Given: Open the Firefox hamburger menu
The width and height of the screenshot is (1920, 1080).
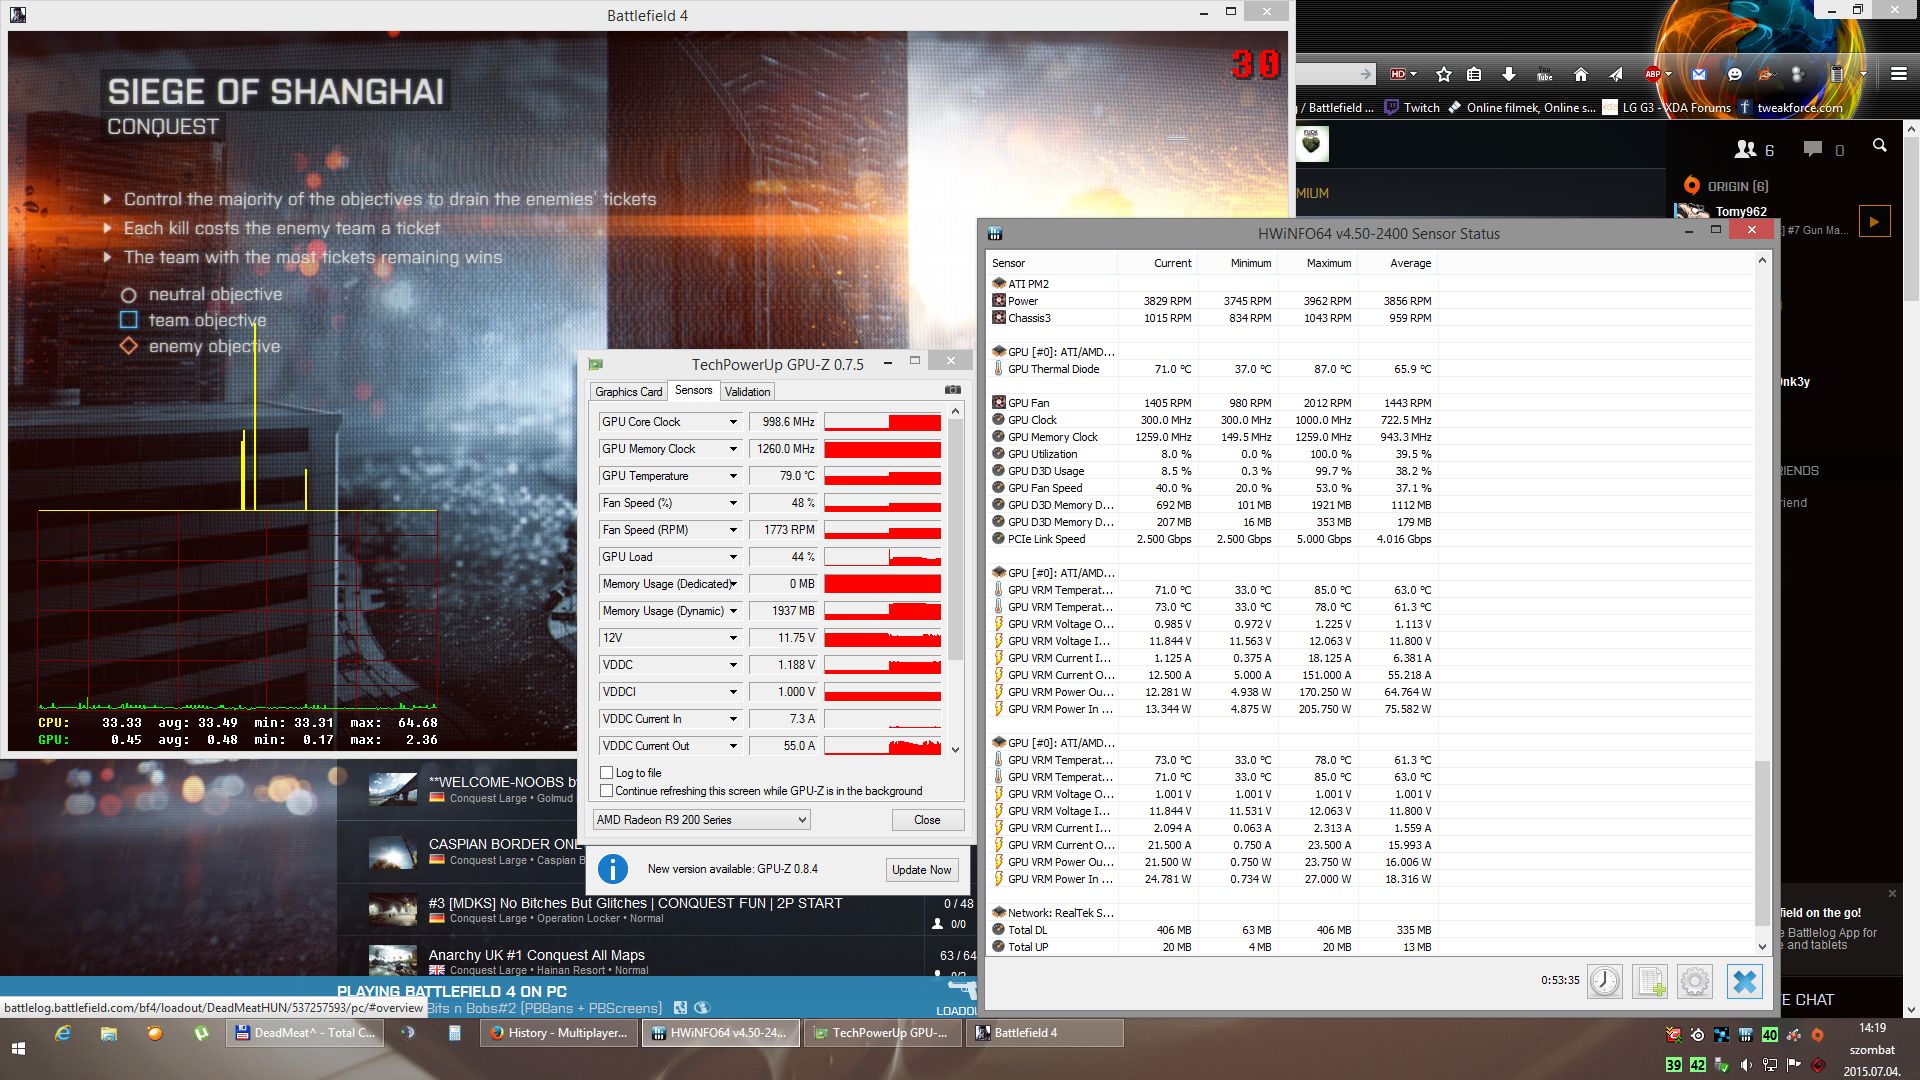Looking at the screenshot, I should coord(1898,74).
